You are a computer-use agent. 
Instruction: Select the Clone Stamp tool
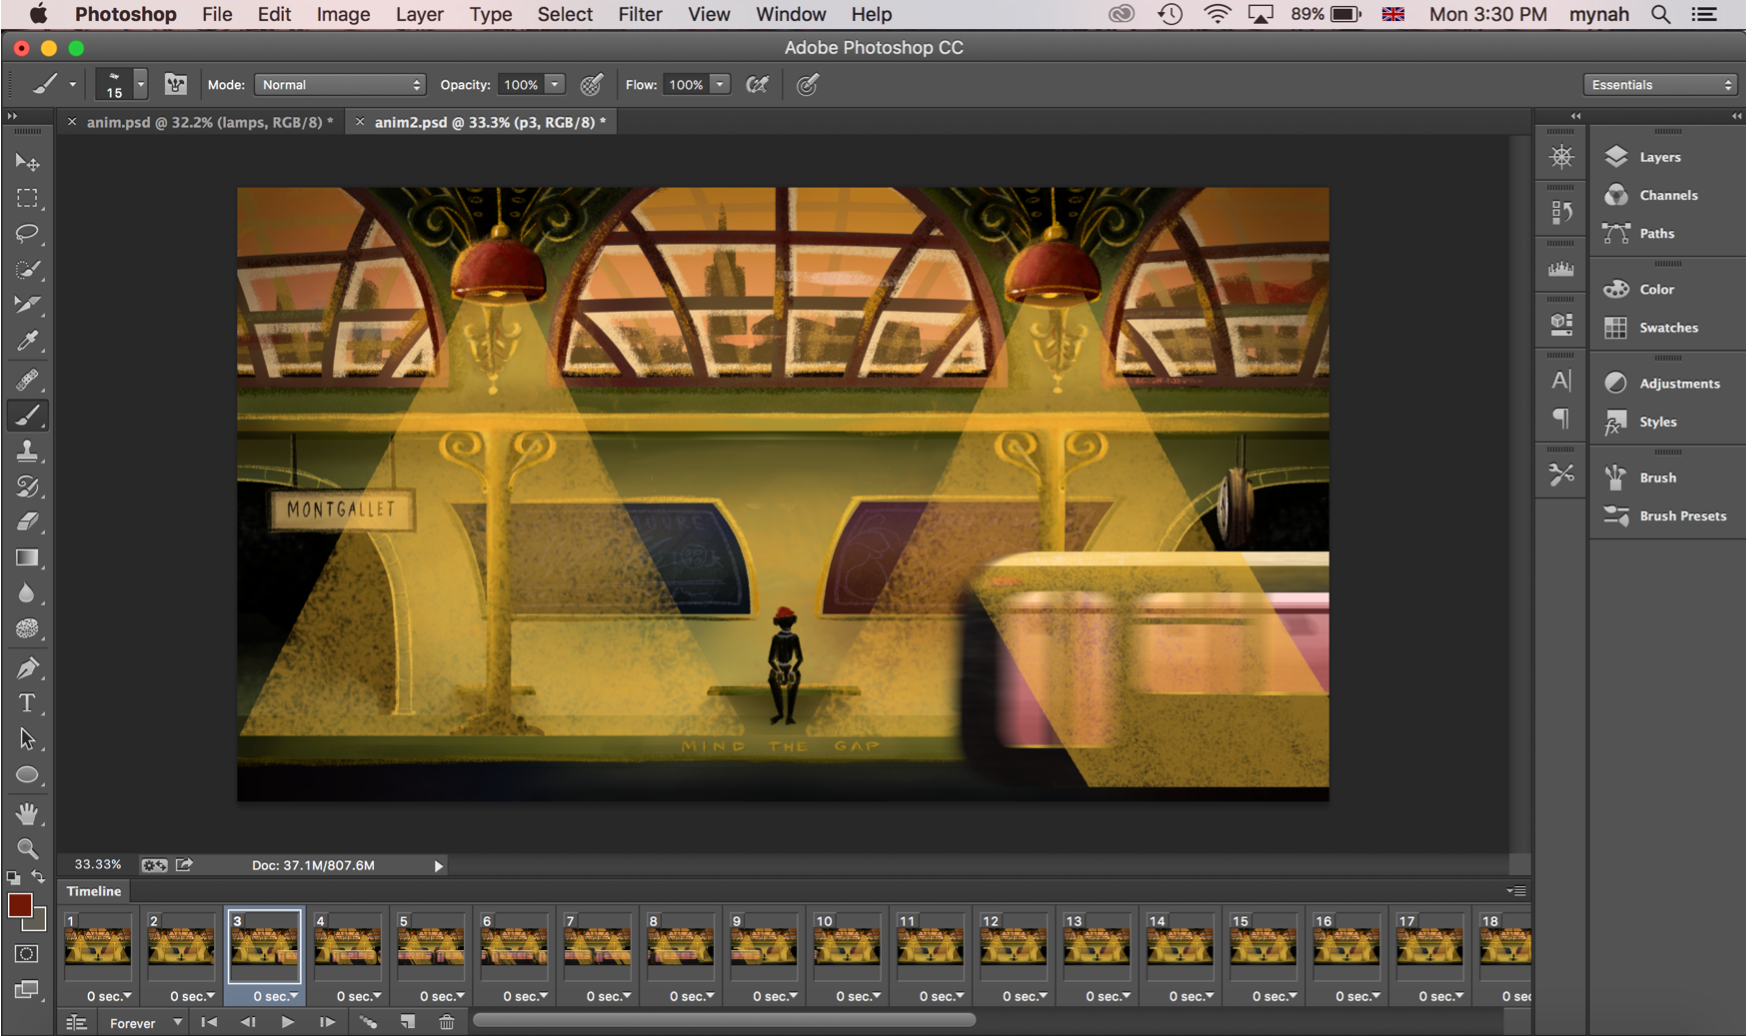[x=27, y=451]
